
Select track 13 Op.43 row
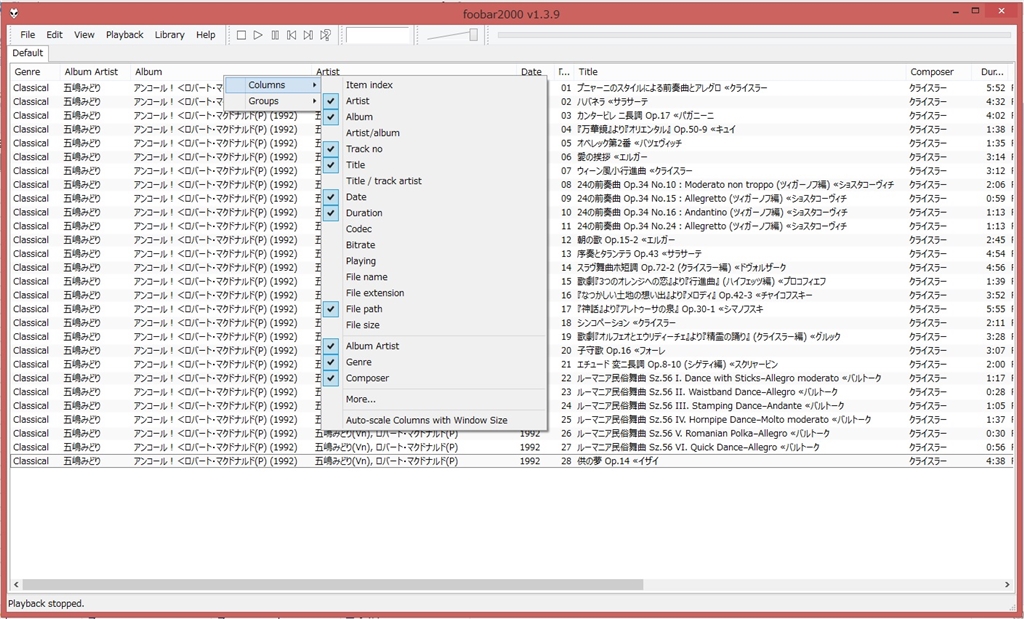tap(511, 253)
